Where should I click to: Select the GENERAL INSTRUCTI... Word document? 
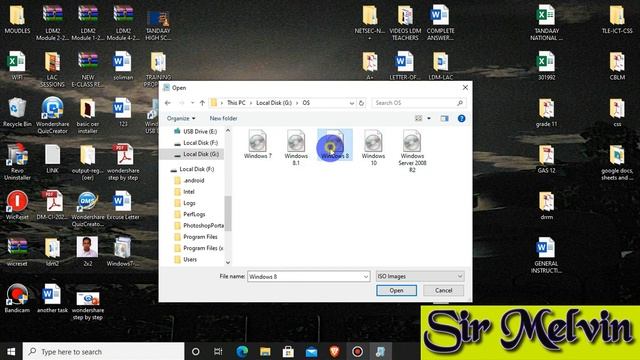(x=546, y=256)
